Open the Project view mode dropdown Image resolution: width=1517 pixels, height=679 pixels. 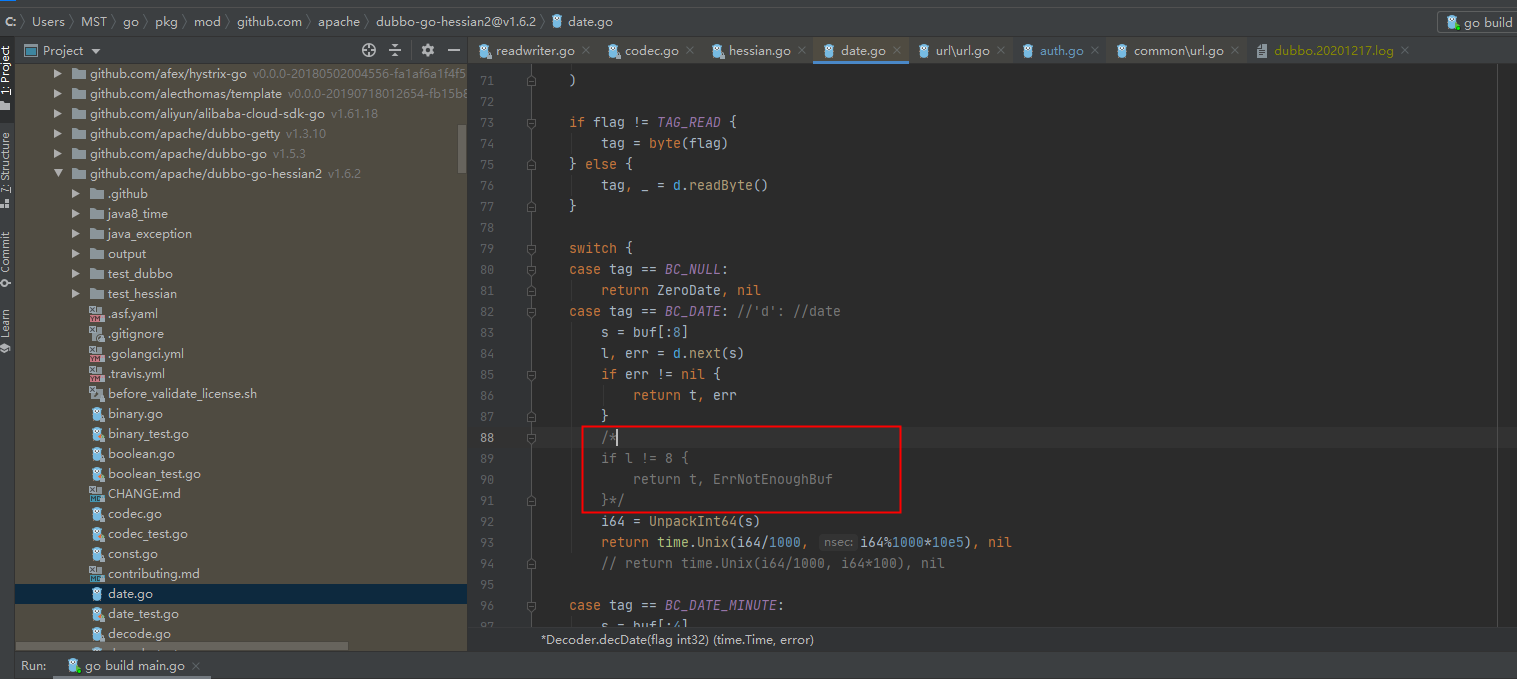point(96,49)
